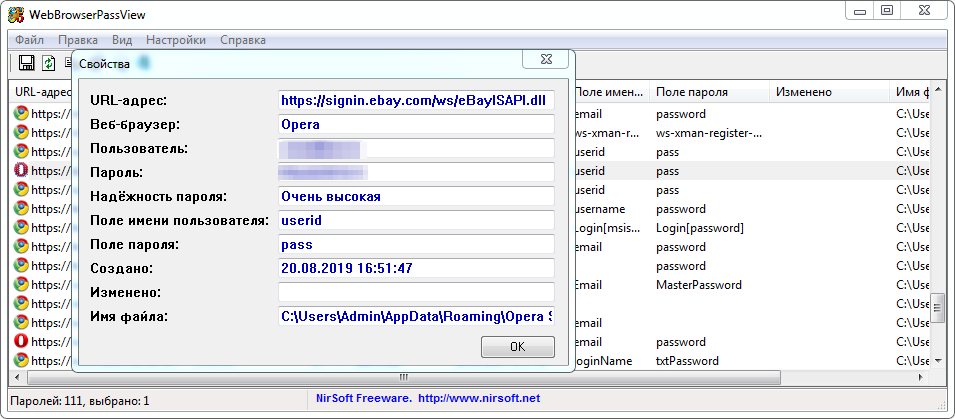The image size is (955, 419).
Task: Select the ws-xman-r... cell
Action: coord(605,133)
